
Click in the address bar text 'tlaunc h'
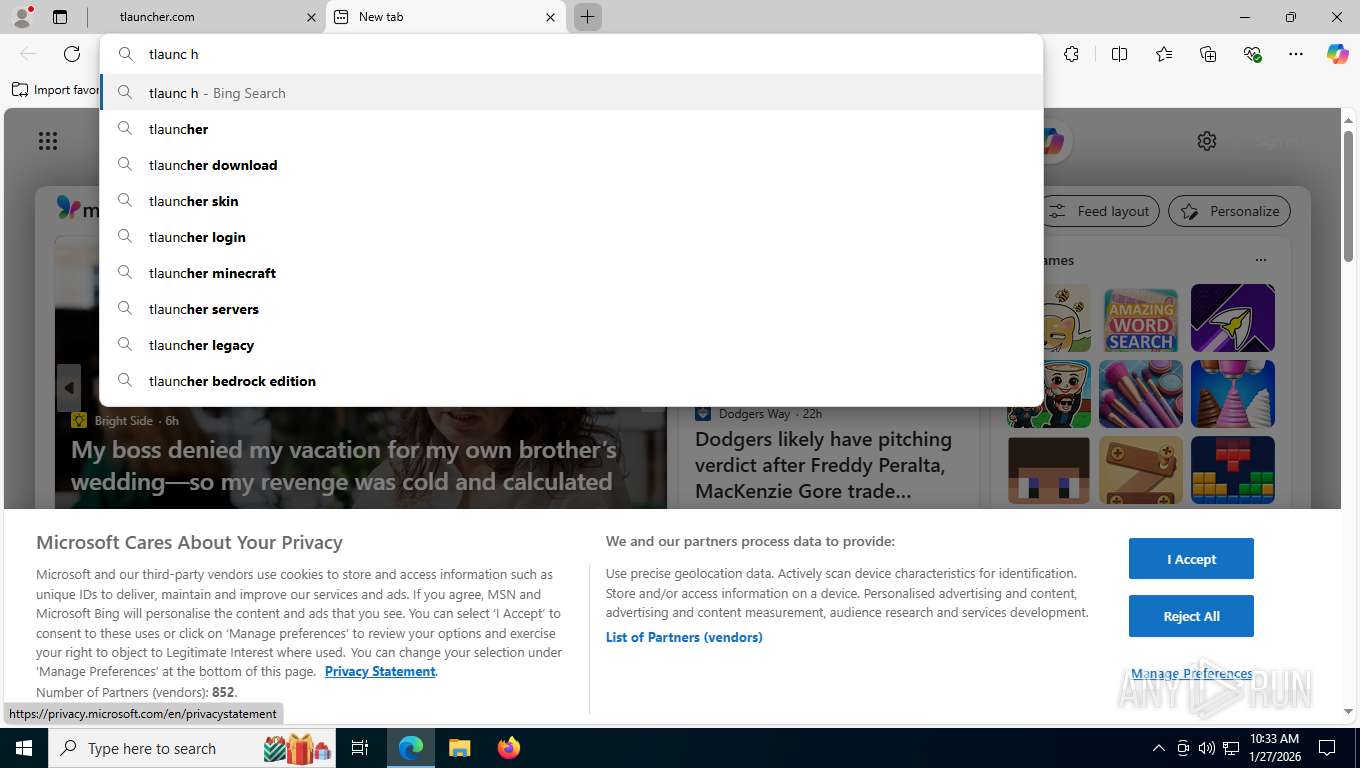tap(174, 54)
